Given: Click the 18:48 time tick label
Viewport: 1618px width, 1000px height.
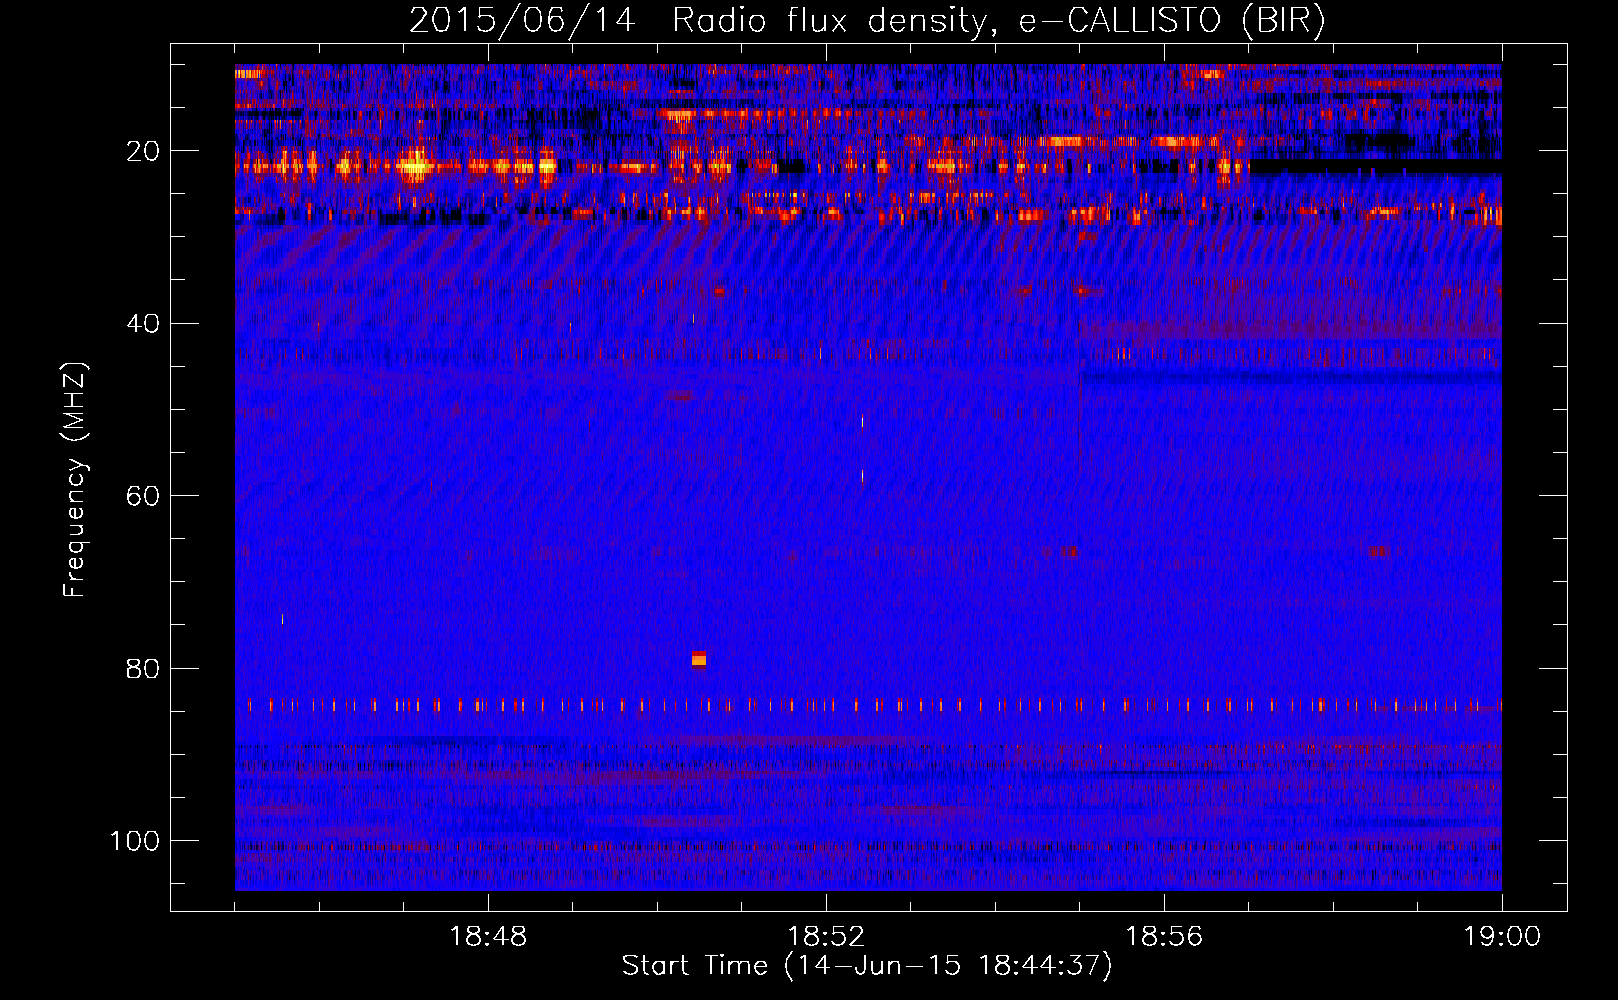Looking at the screenshot, I should coord(488,937).
